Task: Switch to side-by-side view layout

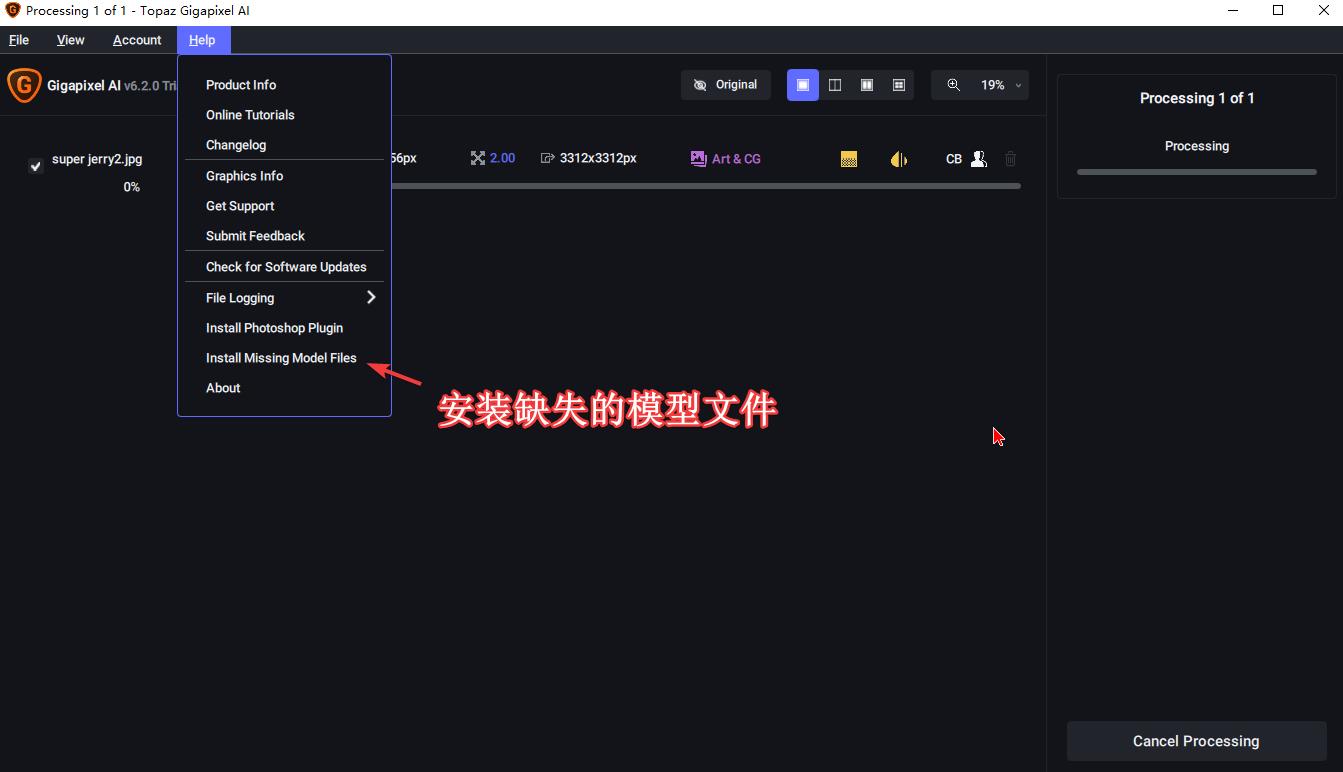Action: click(867, 85)
